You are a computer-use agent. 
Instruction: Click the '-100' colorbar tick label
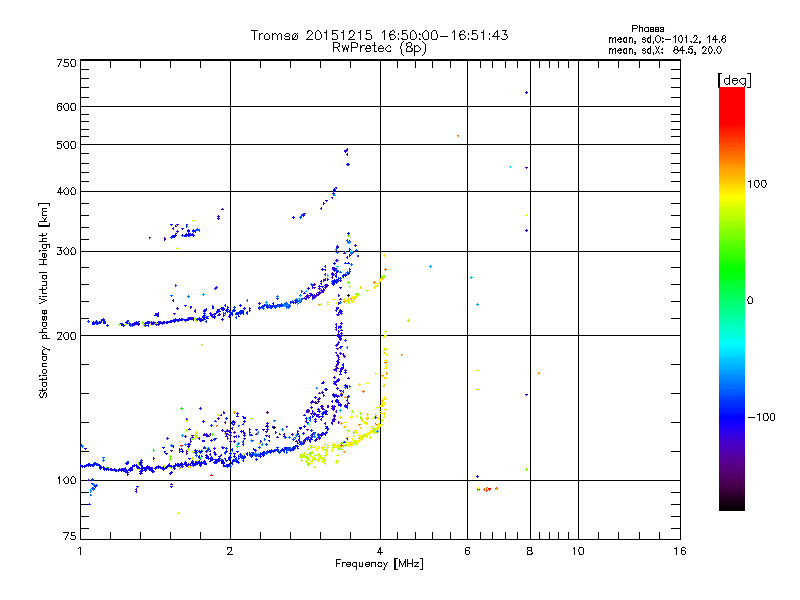pos(761,417)
